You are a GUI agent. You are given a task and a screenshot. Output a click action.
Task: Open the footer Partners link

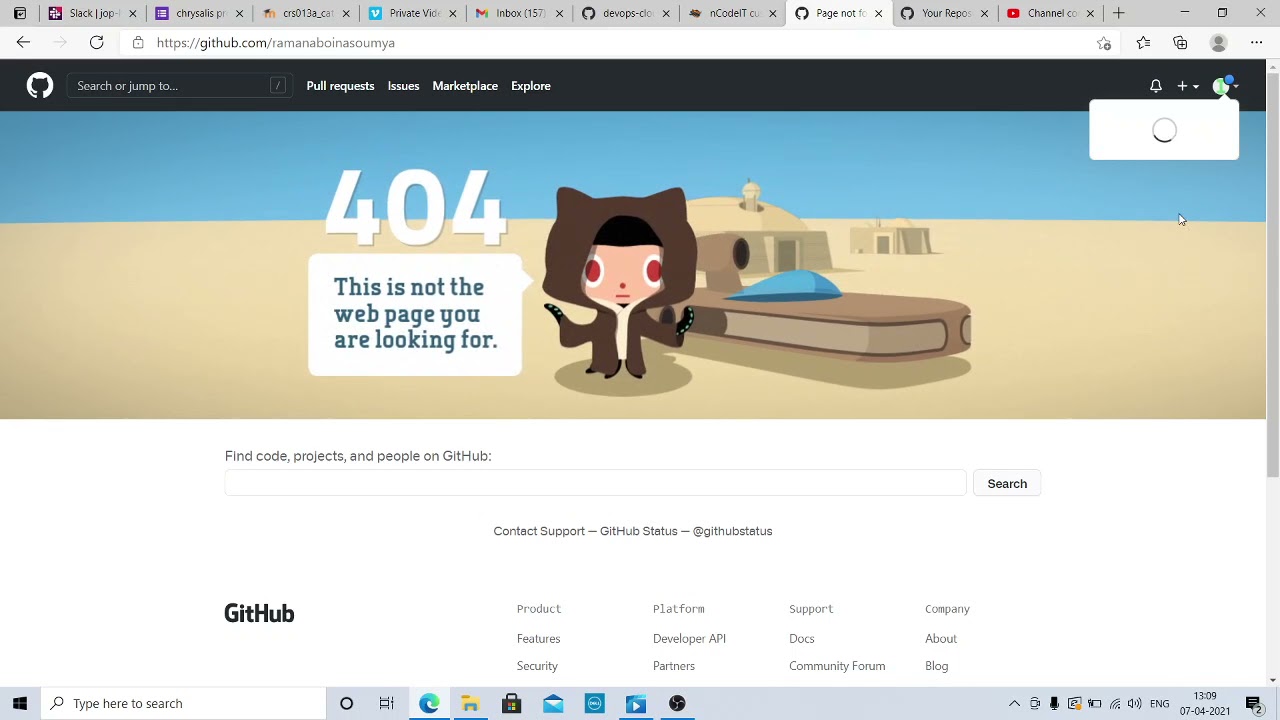(674, 666)
